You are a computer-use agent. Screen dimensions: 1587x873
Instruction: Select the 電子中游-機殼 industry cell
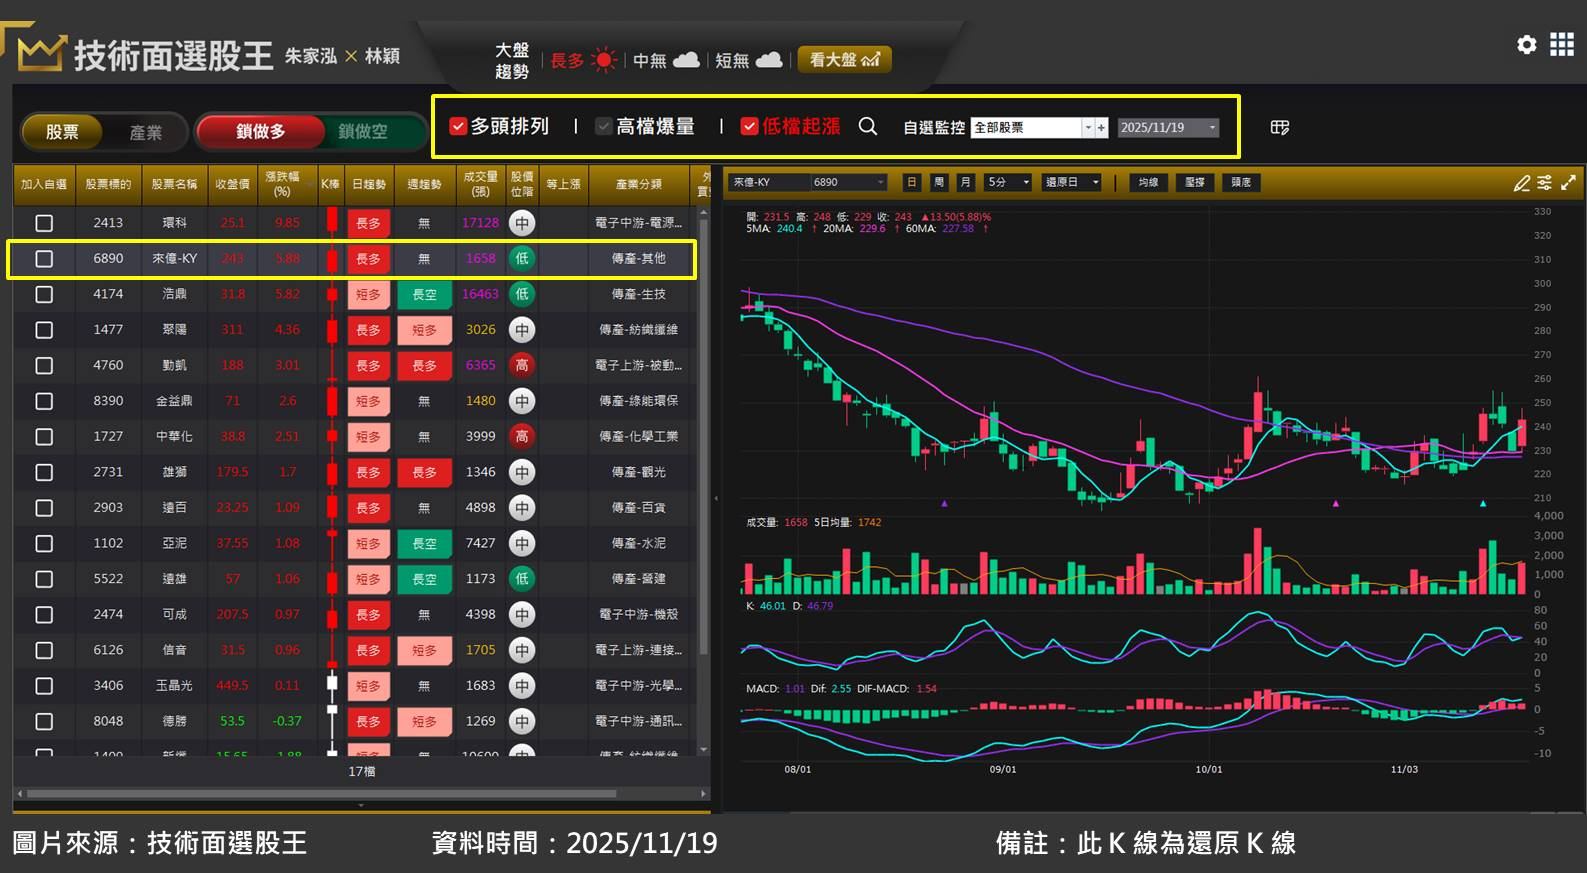point(639,615)
